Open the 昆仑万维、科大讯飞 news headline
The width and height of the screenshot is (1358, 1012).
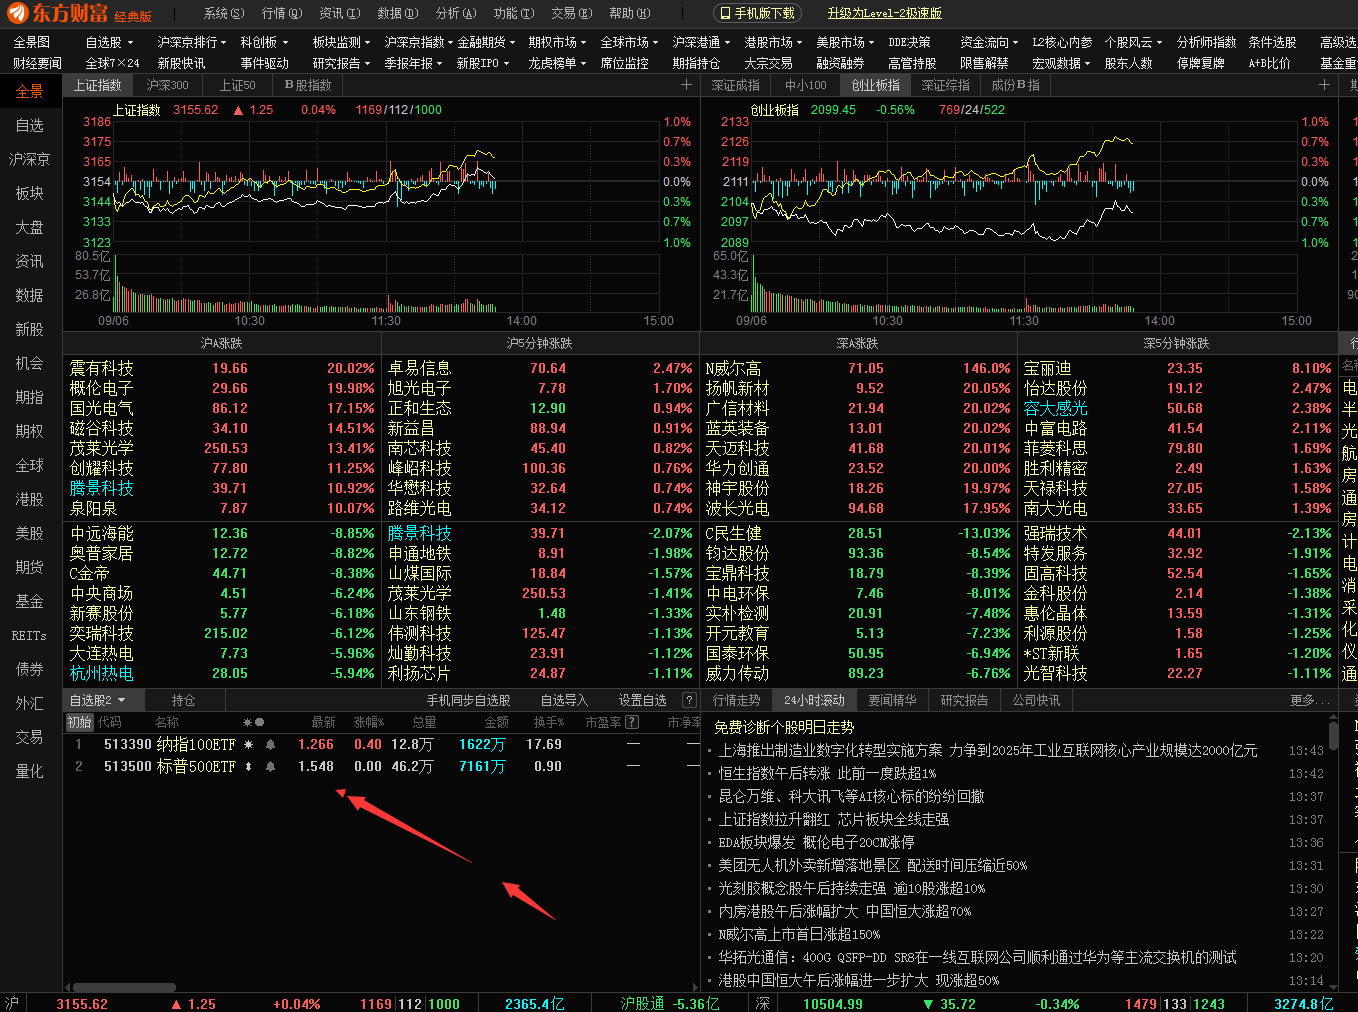(851, 796)
